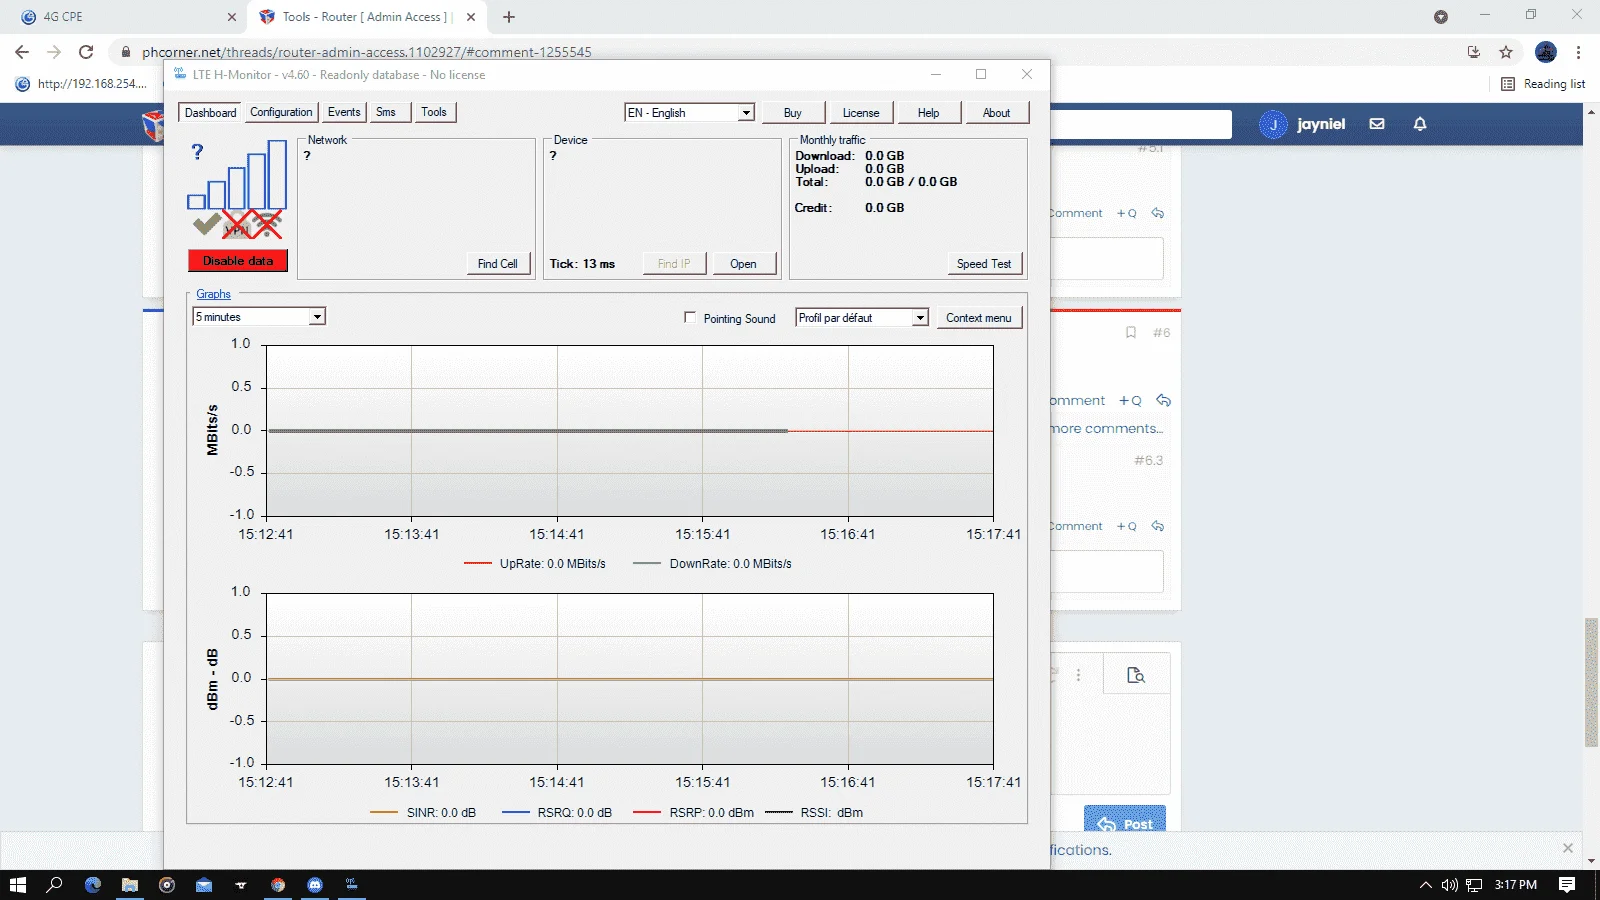Screen dimensions: 1600x900
Task: Click the volume icon in system tray
Action: 1449,885
